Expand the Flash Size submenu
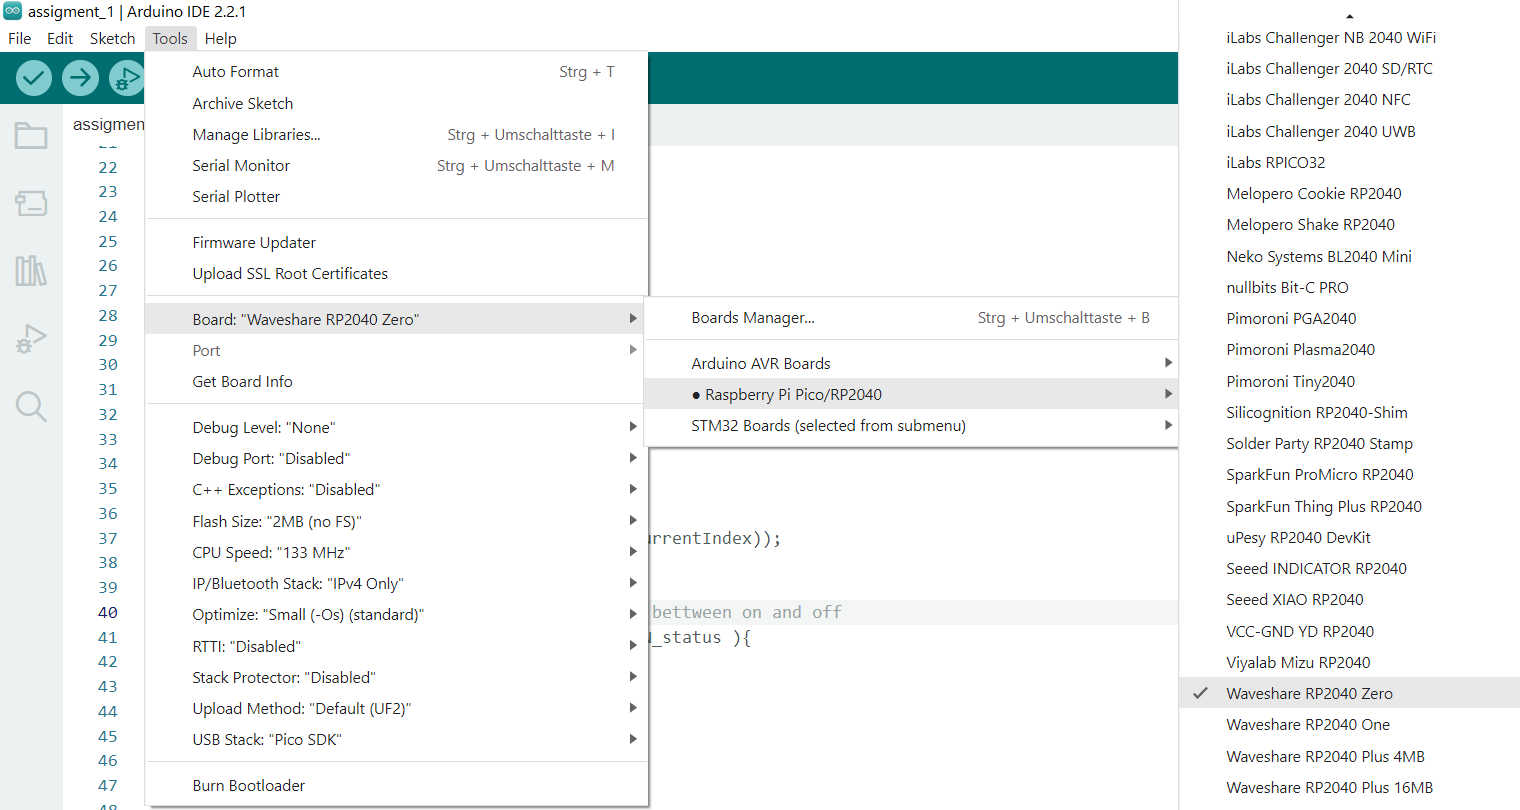This screenshot has width=1520, height=810. click(x=276, y=521)
